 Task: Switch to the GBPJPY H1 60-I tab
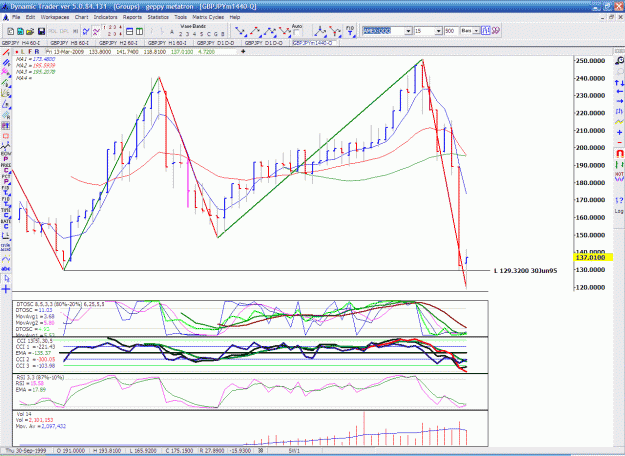pos(167,43)
